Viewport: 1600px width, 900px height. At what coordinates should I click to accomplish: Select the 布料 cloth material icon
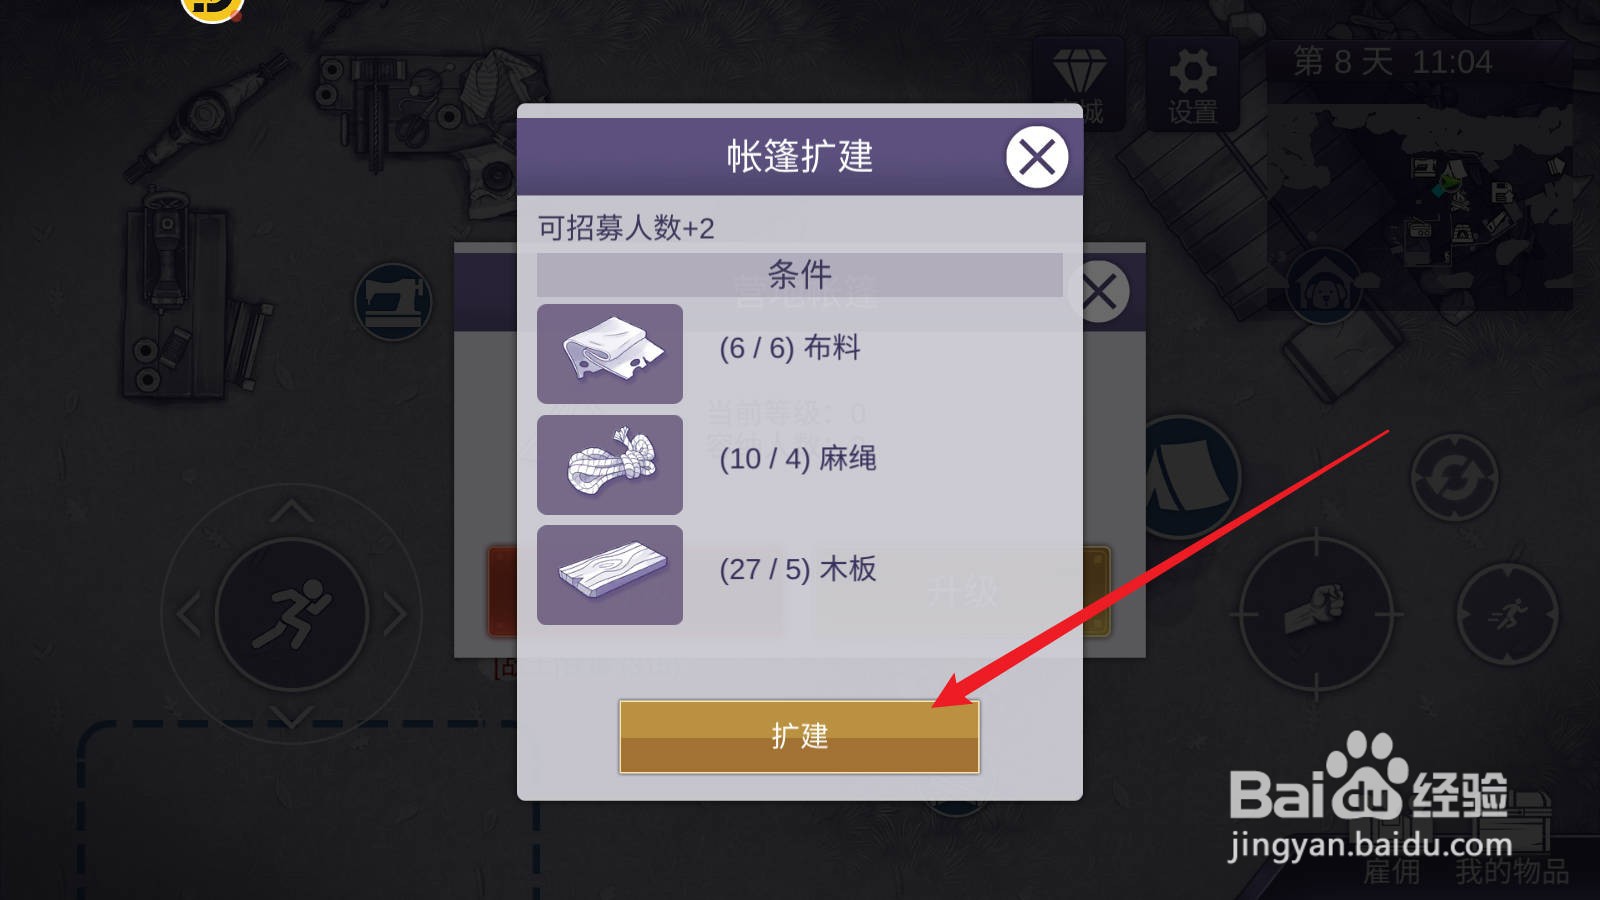[x=610, y=354]
